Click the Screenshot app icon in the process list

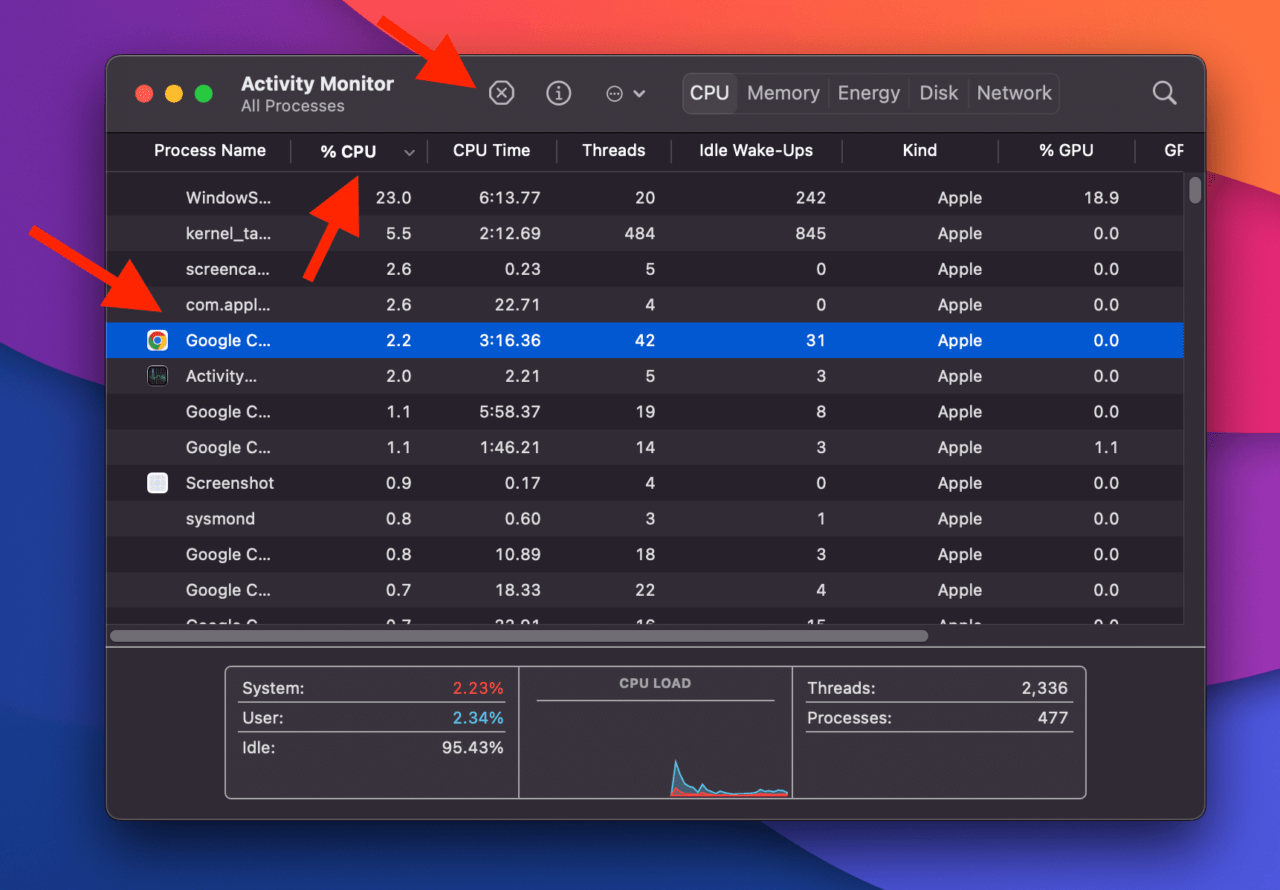pos(157,483)
